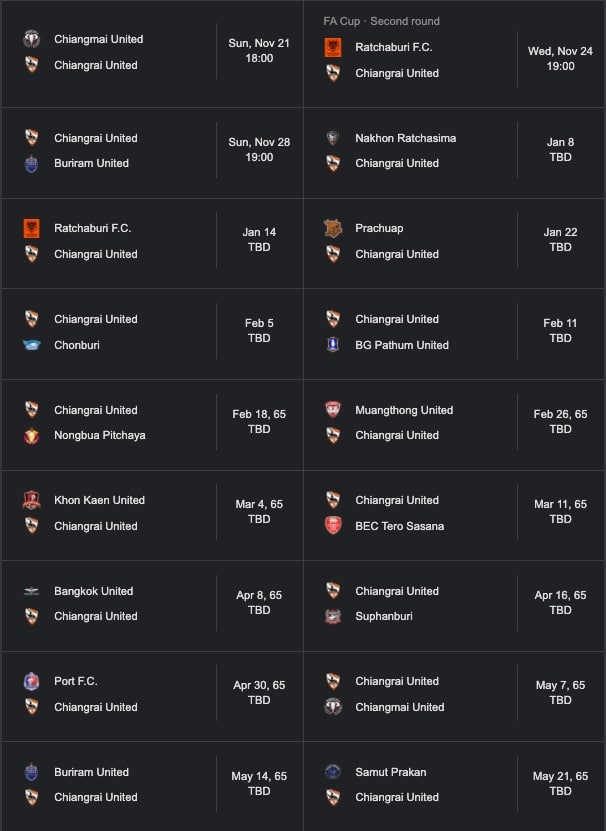The height and width of the screenshot is (831, 606).
Task: Select the Bangkok United team crest
Action: pos(31,591)
